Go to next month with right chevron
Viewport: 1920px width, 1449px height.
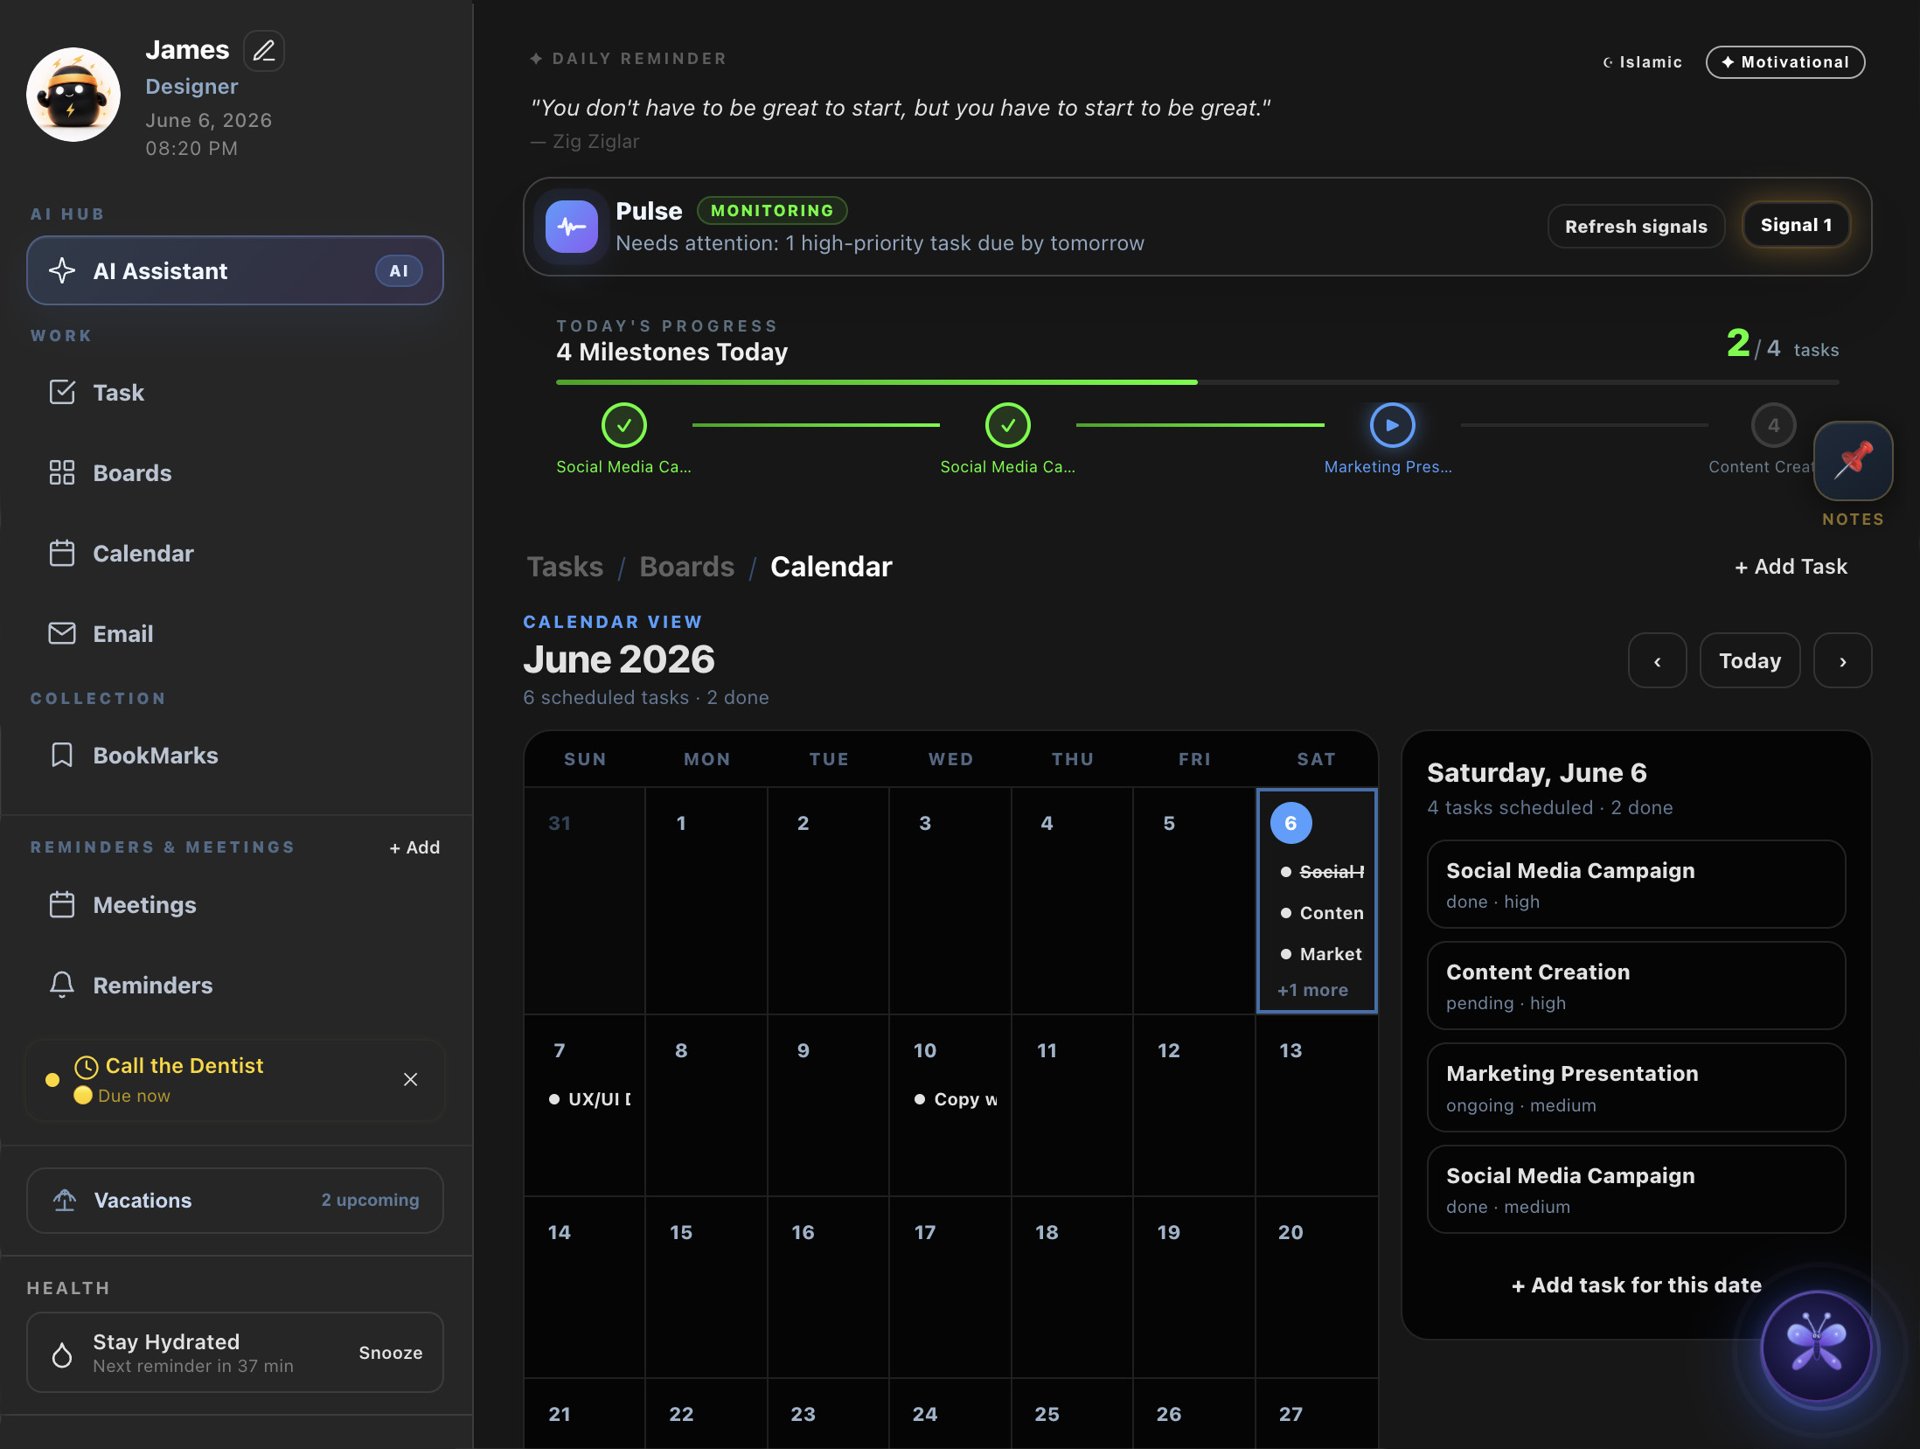(1842, 660)
